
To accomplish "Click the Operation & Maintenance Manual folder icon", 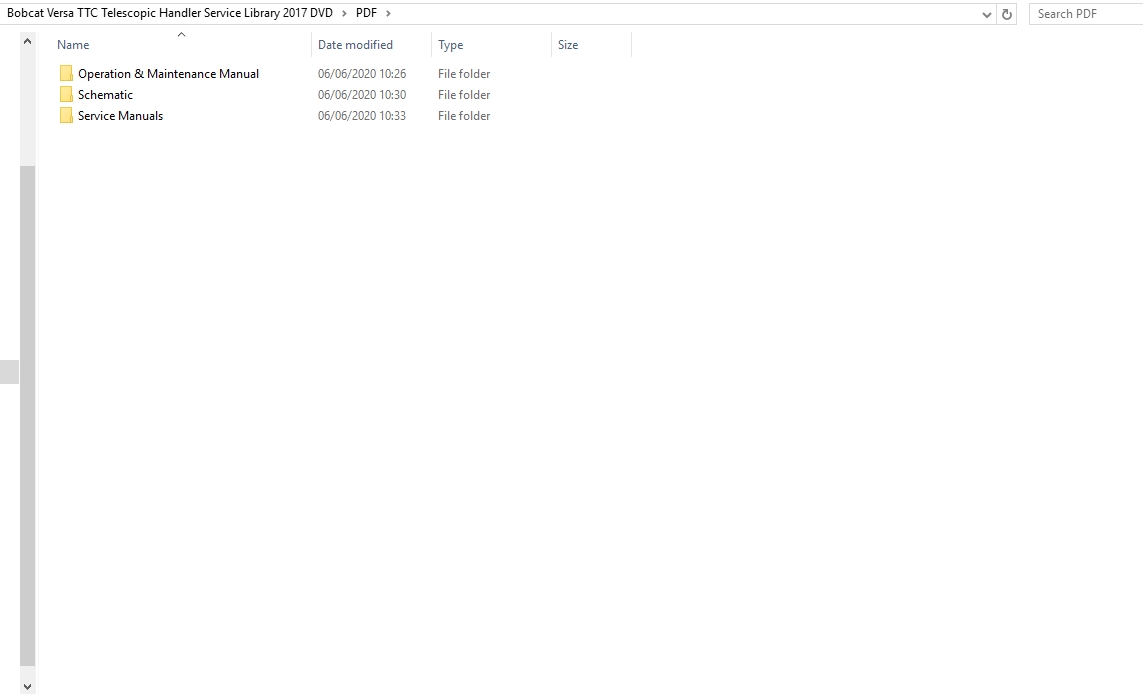I will pyautogui.click(x=66, y=74).
